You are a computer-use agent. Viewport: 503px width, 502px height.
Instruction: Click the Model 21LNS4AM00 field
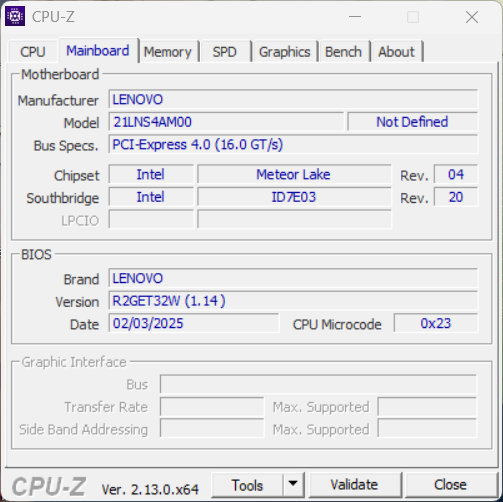coord(226,122)
